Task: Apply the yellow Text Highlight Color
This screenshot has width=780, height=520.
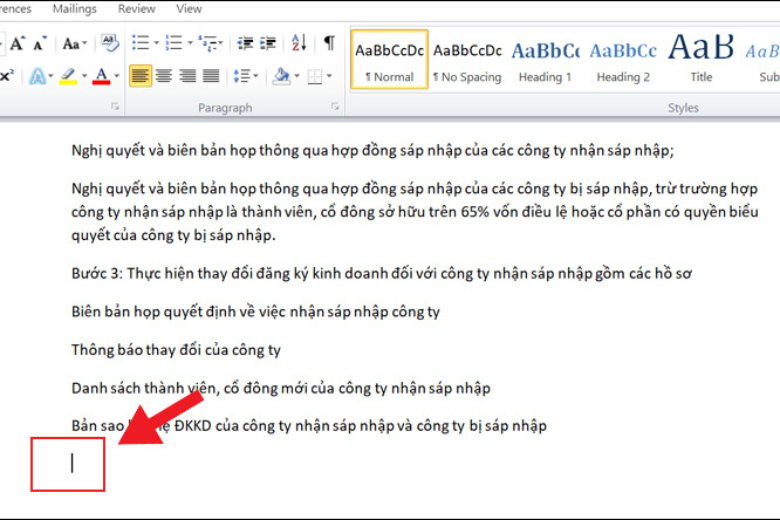Action: tap(68, 76)
